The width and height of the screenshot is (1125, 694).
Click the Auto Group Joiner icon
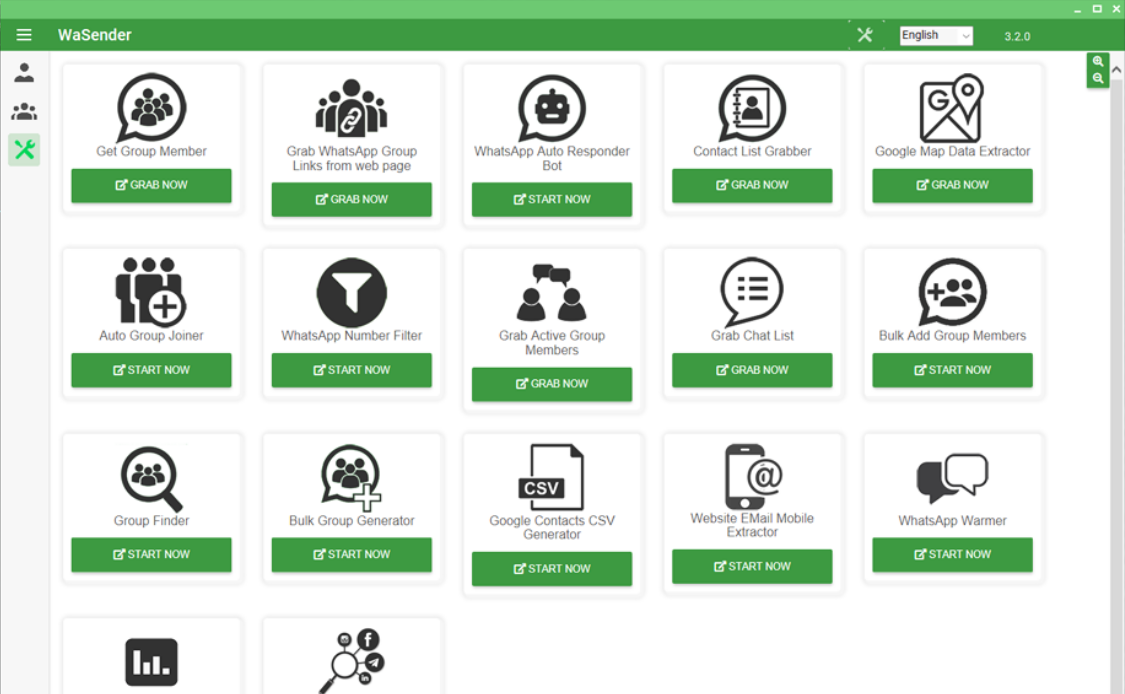tap(150, 291)
